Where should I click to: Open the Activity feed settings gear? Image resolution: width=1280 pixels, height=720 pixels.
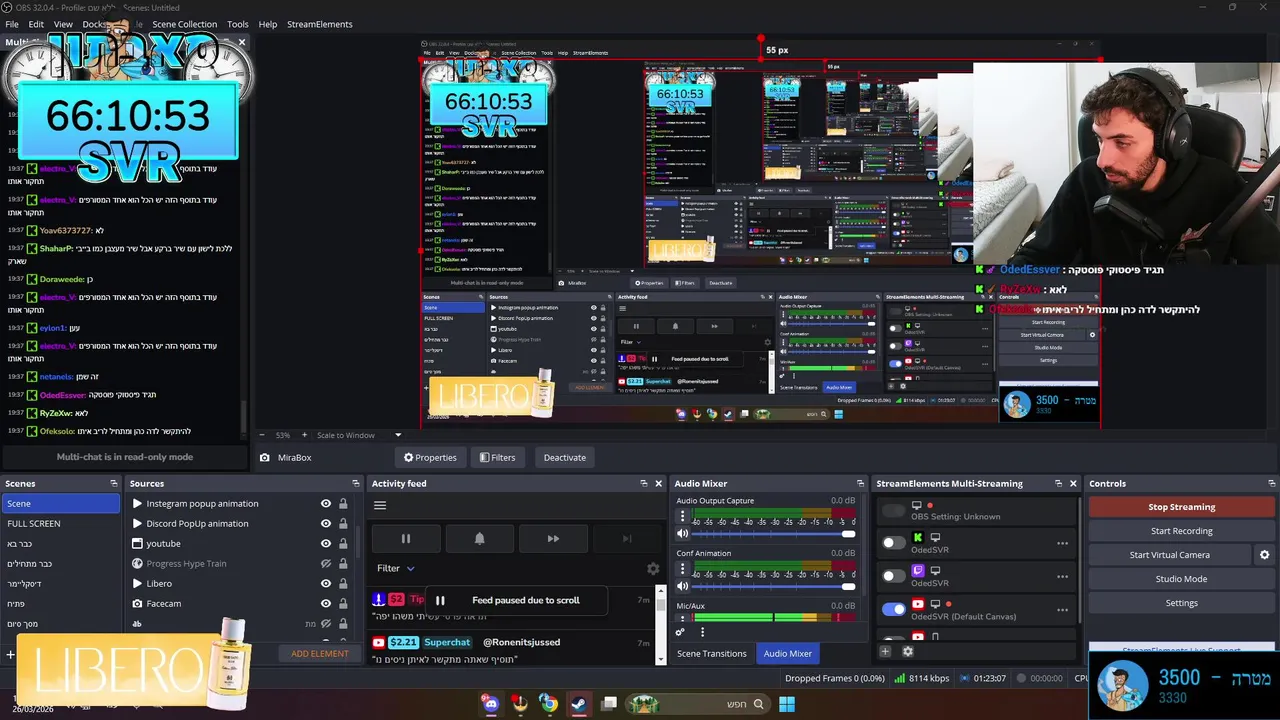pos(653,568)
